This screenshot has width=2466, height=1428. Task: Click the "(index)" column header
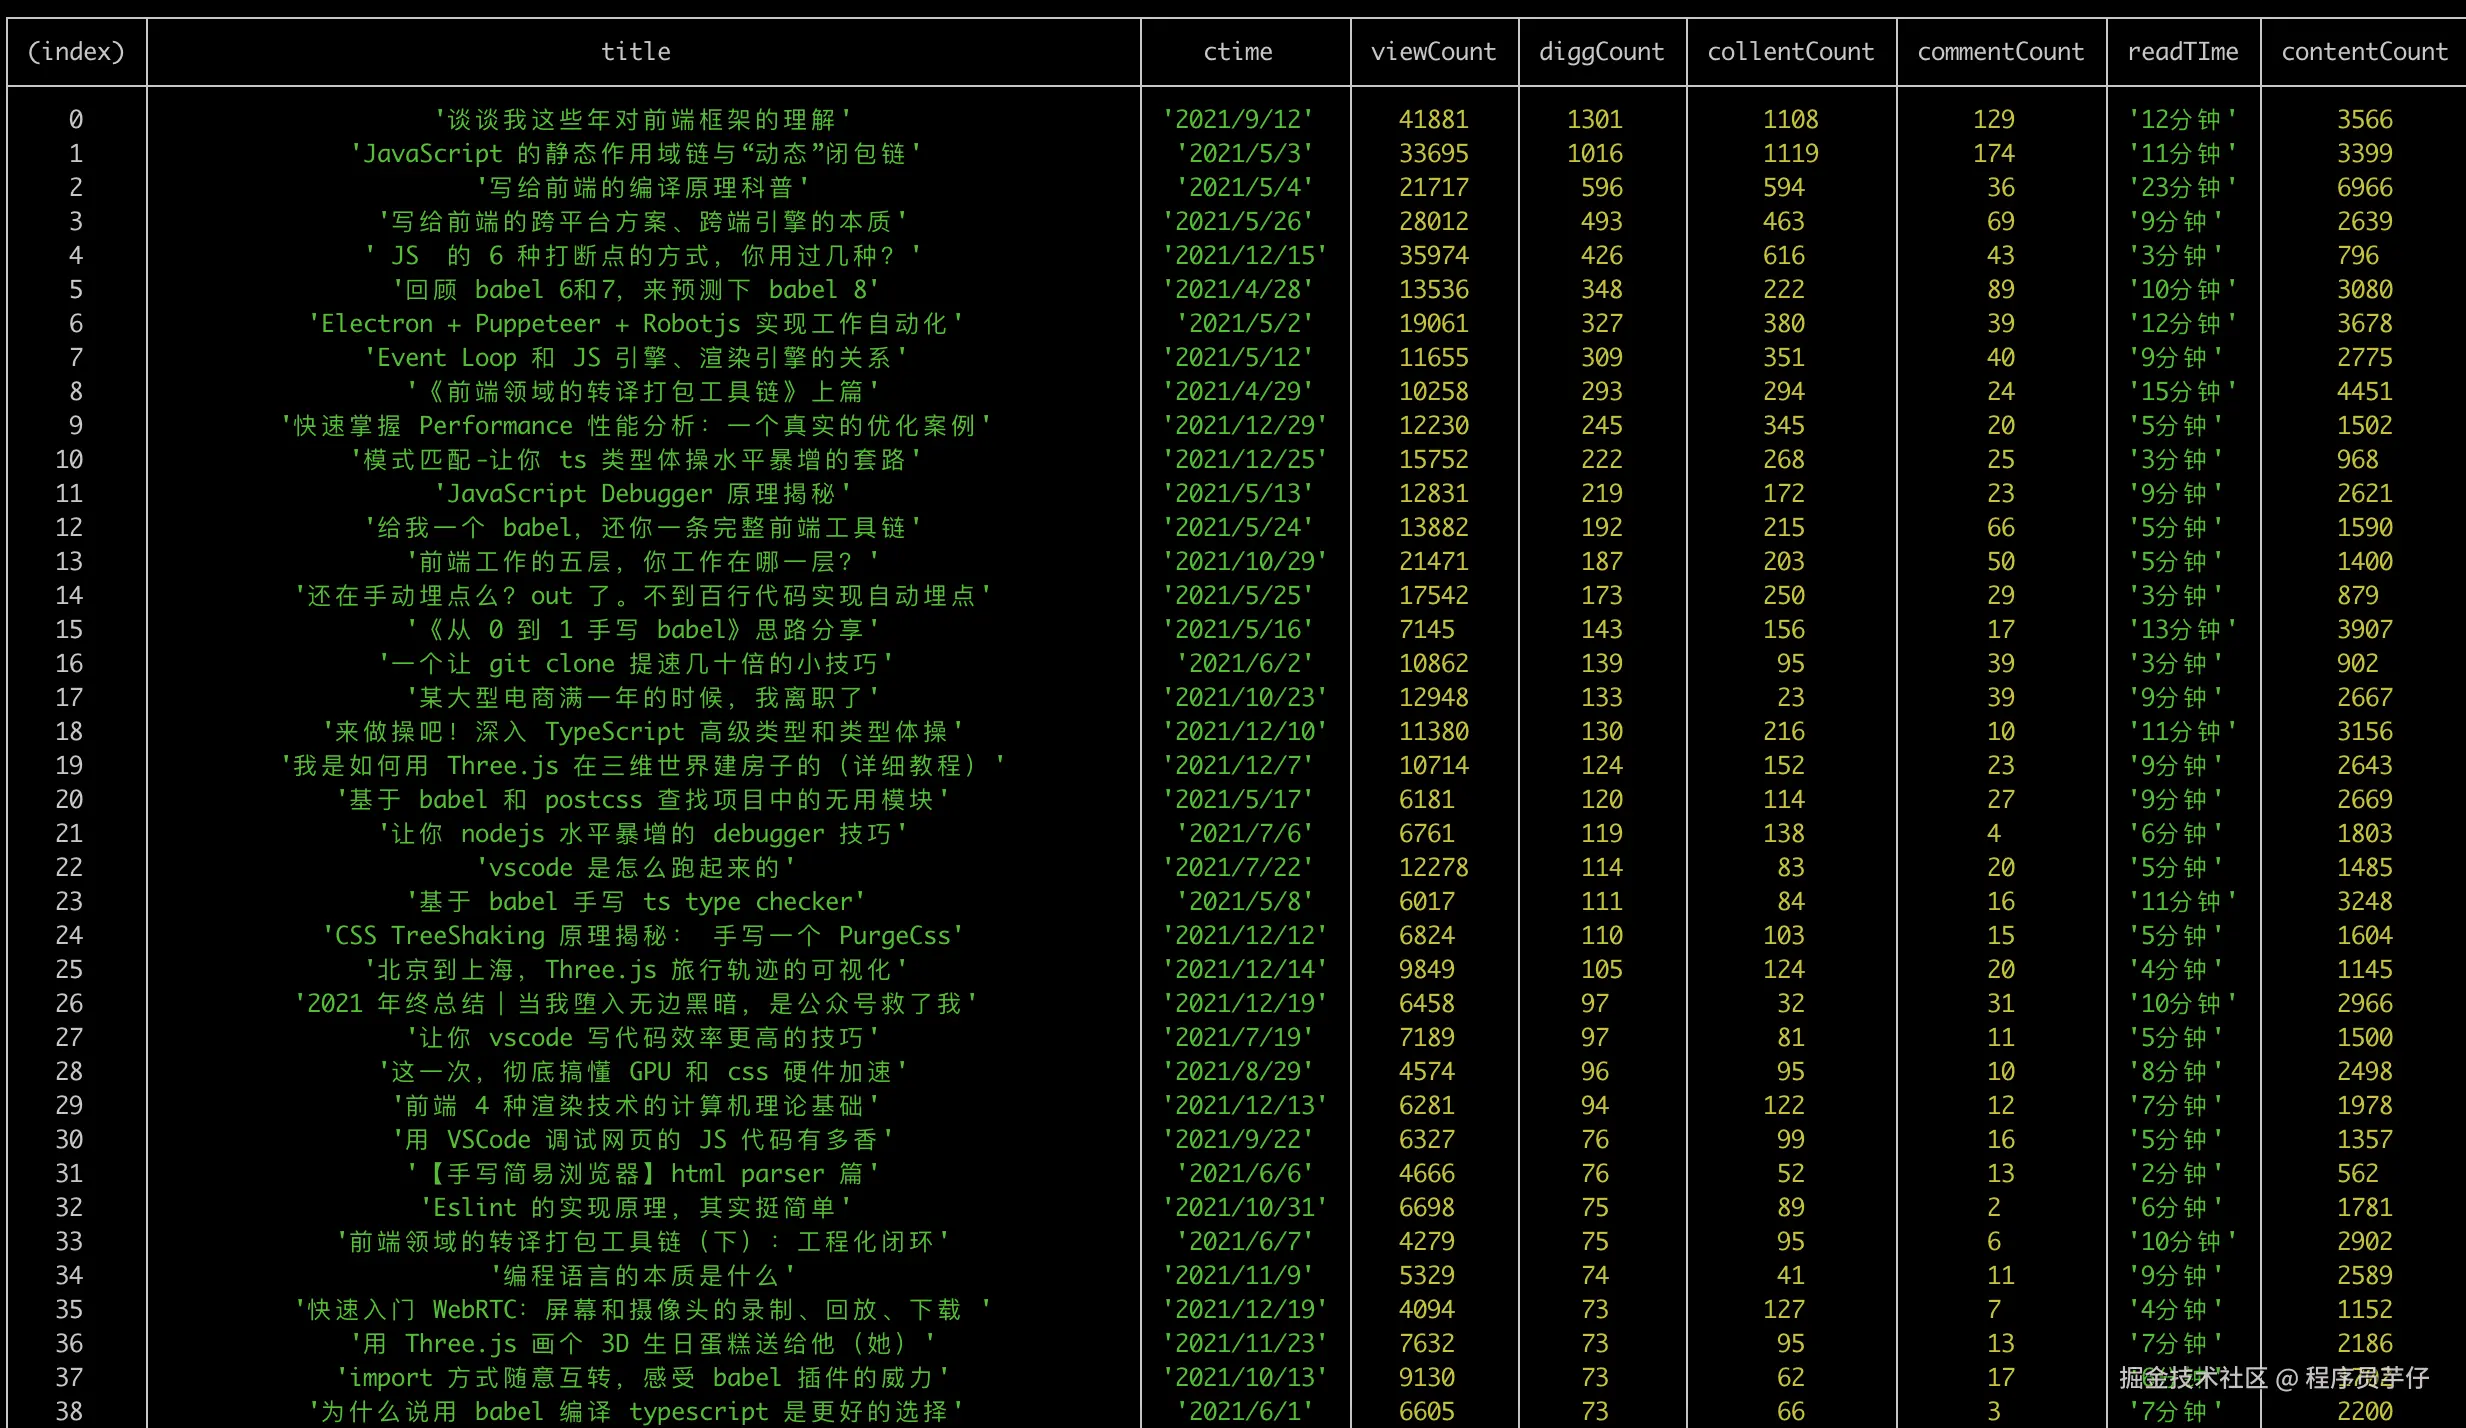(76, 52)
